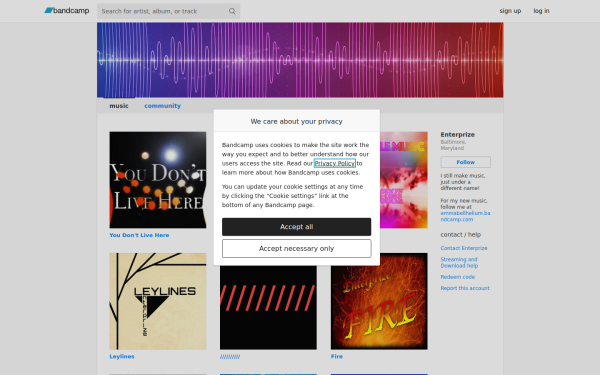Click Report this account

pos(465,288)
